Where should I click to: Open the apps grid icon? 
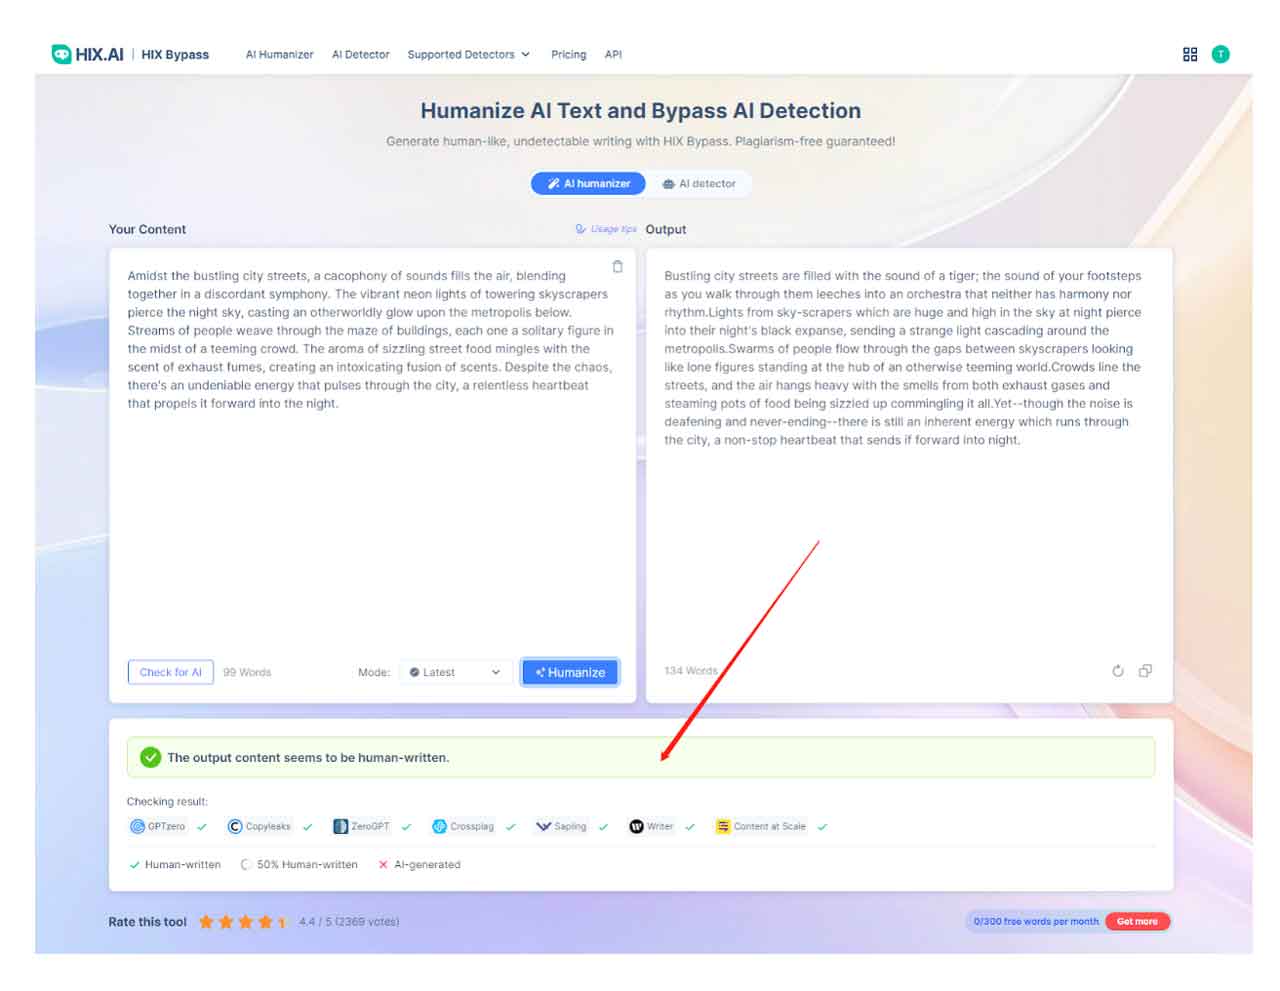[x=1190, y=54]
